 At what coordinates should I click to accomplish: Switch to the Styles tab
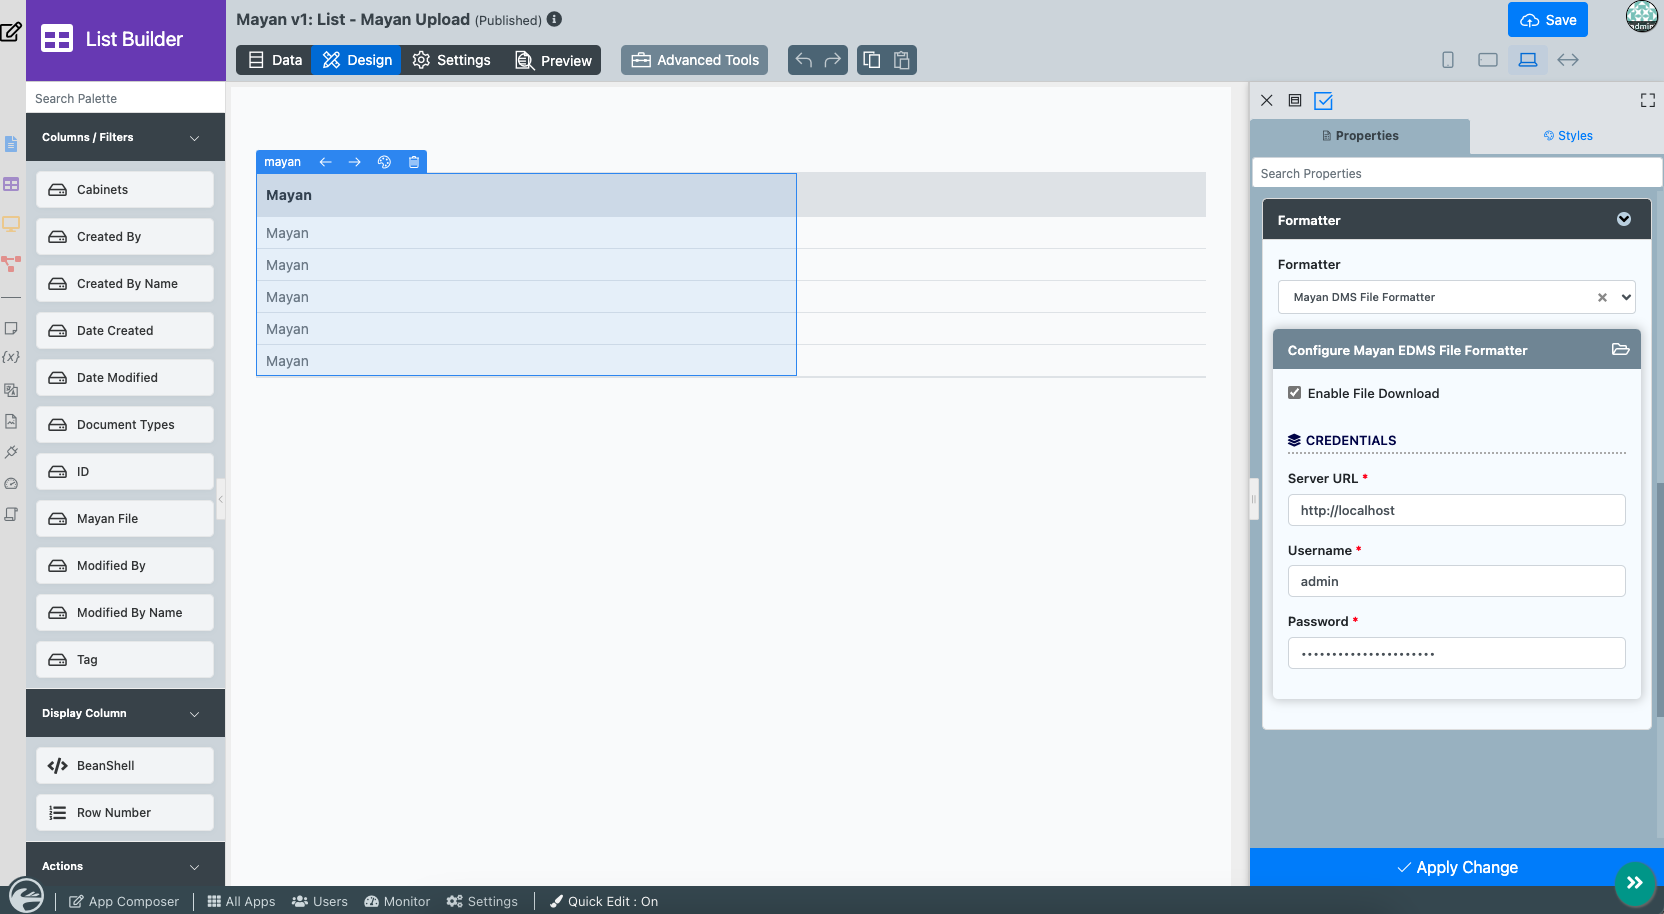pos(1567,136)
